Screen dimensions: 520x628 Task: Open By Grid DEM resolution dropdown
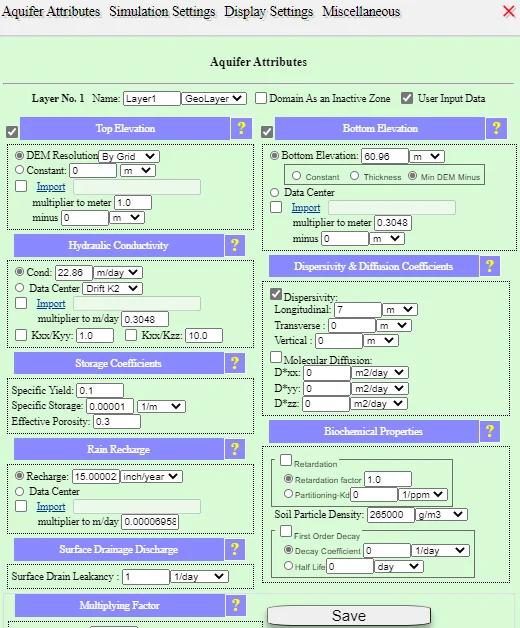(129, 156)
